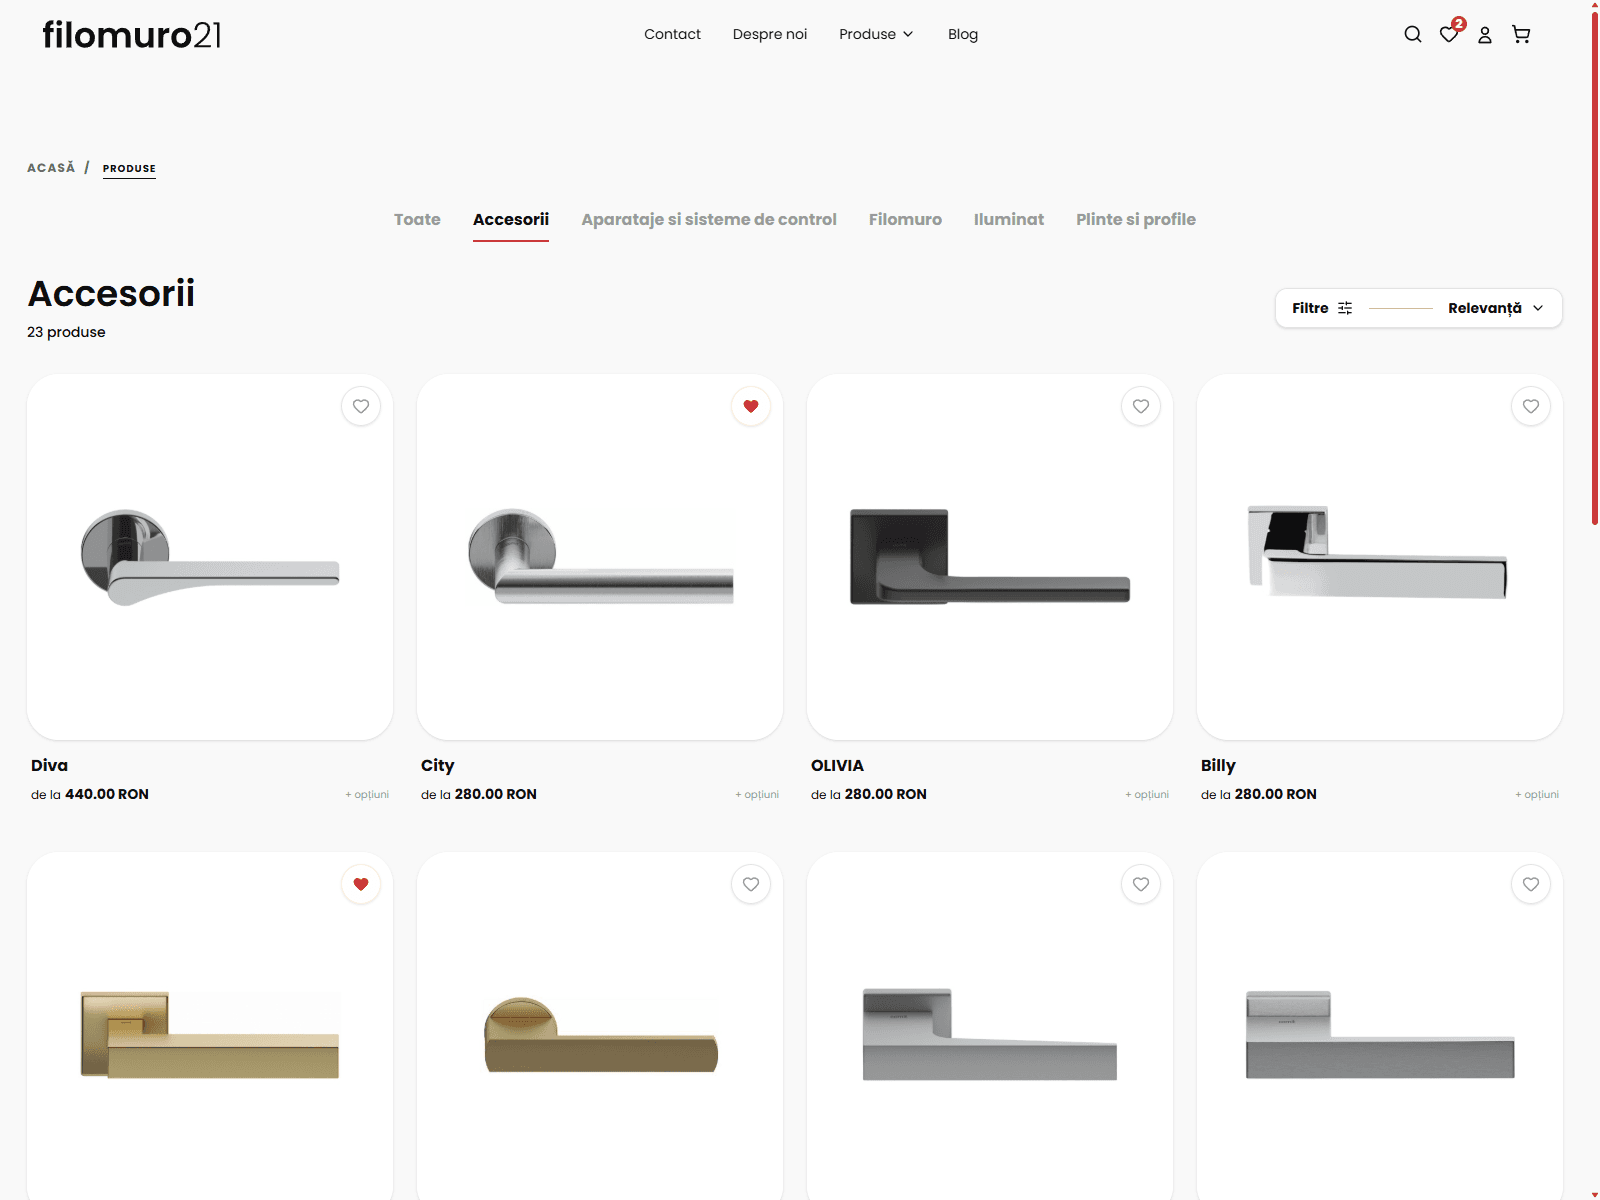This screenshot has width=1600, height=1200.
Task: Click the Produse breadcrumb link
Action: point(129,168)
